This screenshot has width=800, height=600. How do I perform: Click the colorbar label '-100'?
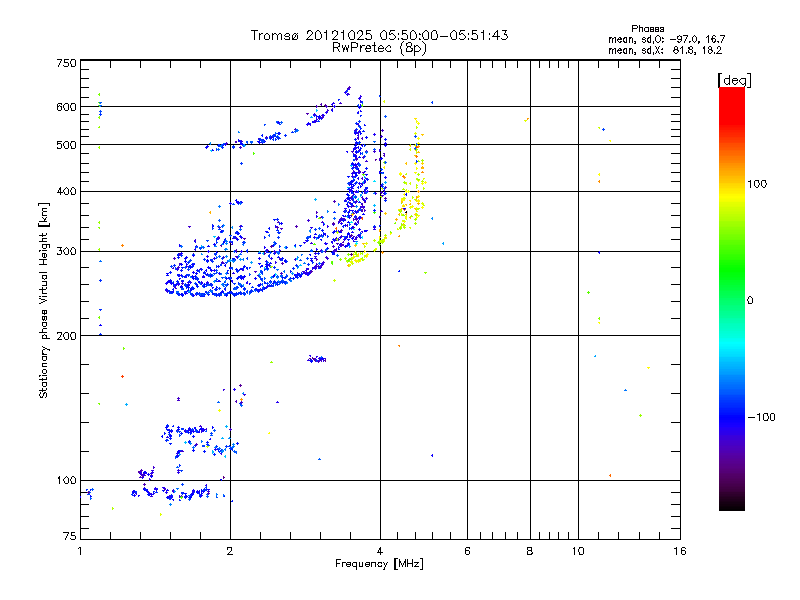click(x=761, y=417)
